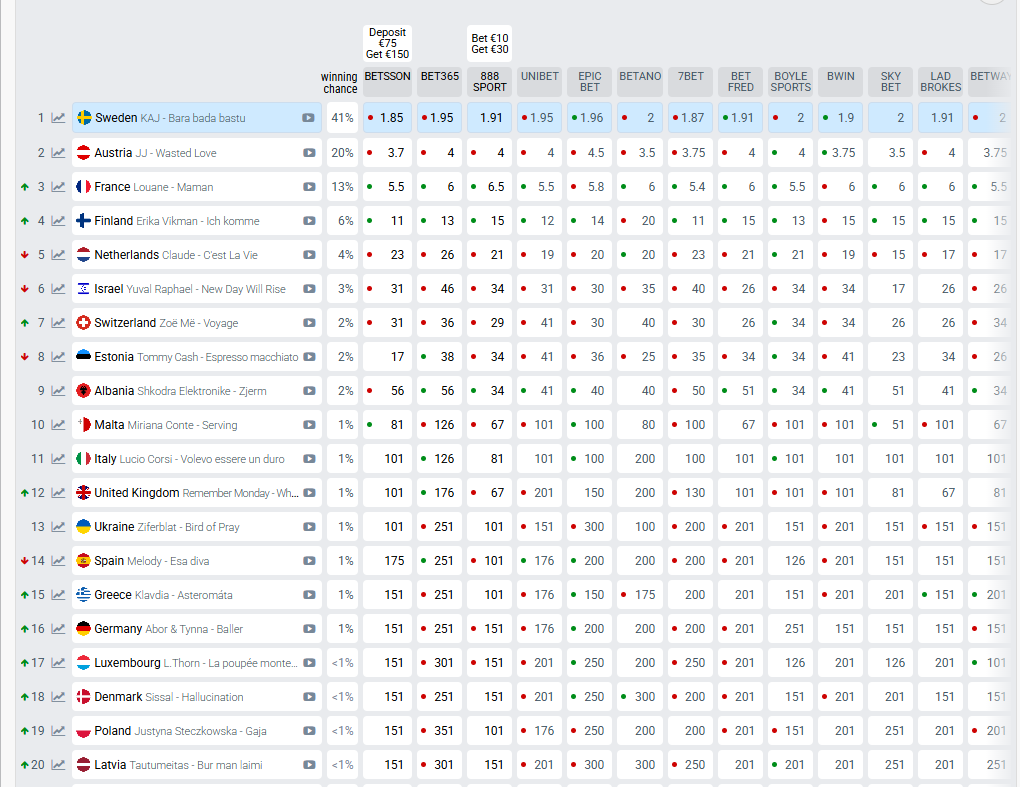Open the odds history chart for Sweden
Viewport: 1020px width, 787px height.
(59, 118)
